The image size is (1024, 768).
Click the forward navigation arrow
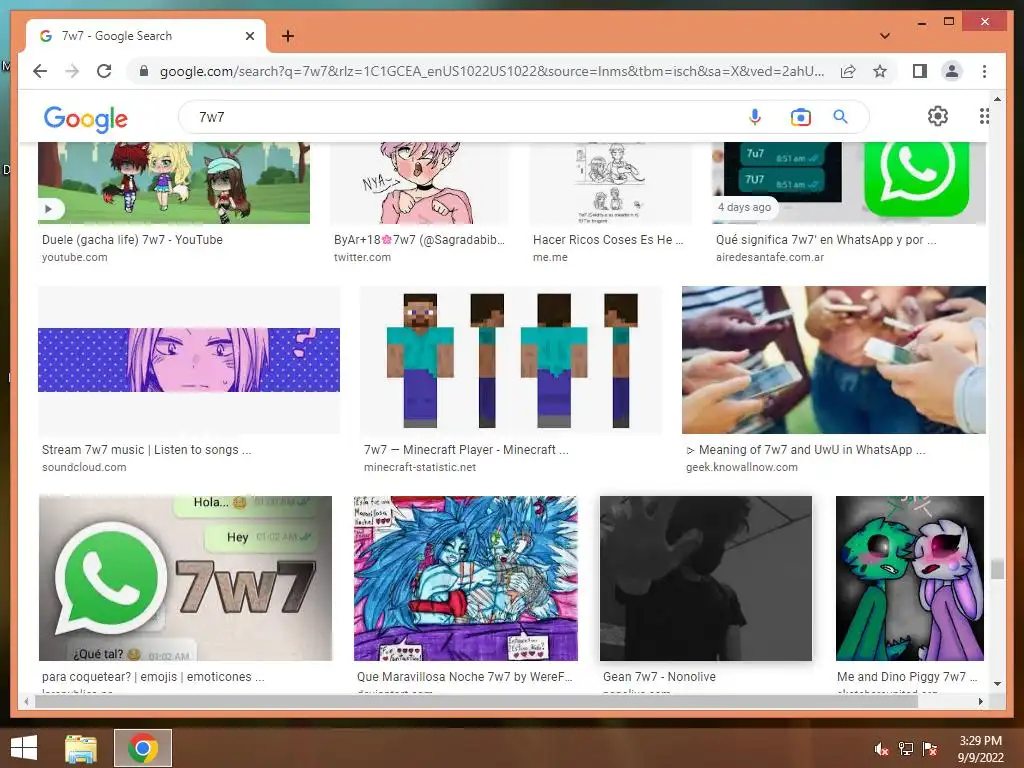pos(72,71)
